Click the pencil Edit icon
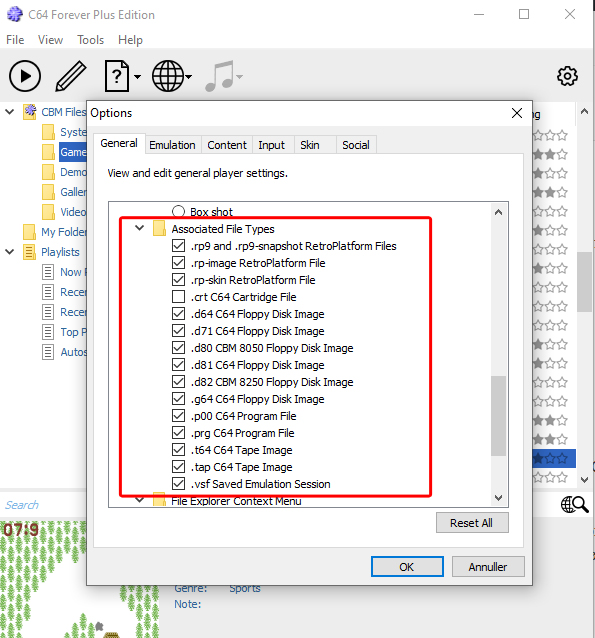This screenshot has height=638, width=595. [71, 76]
